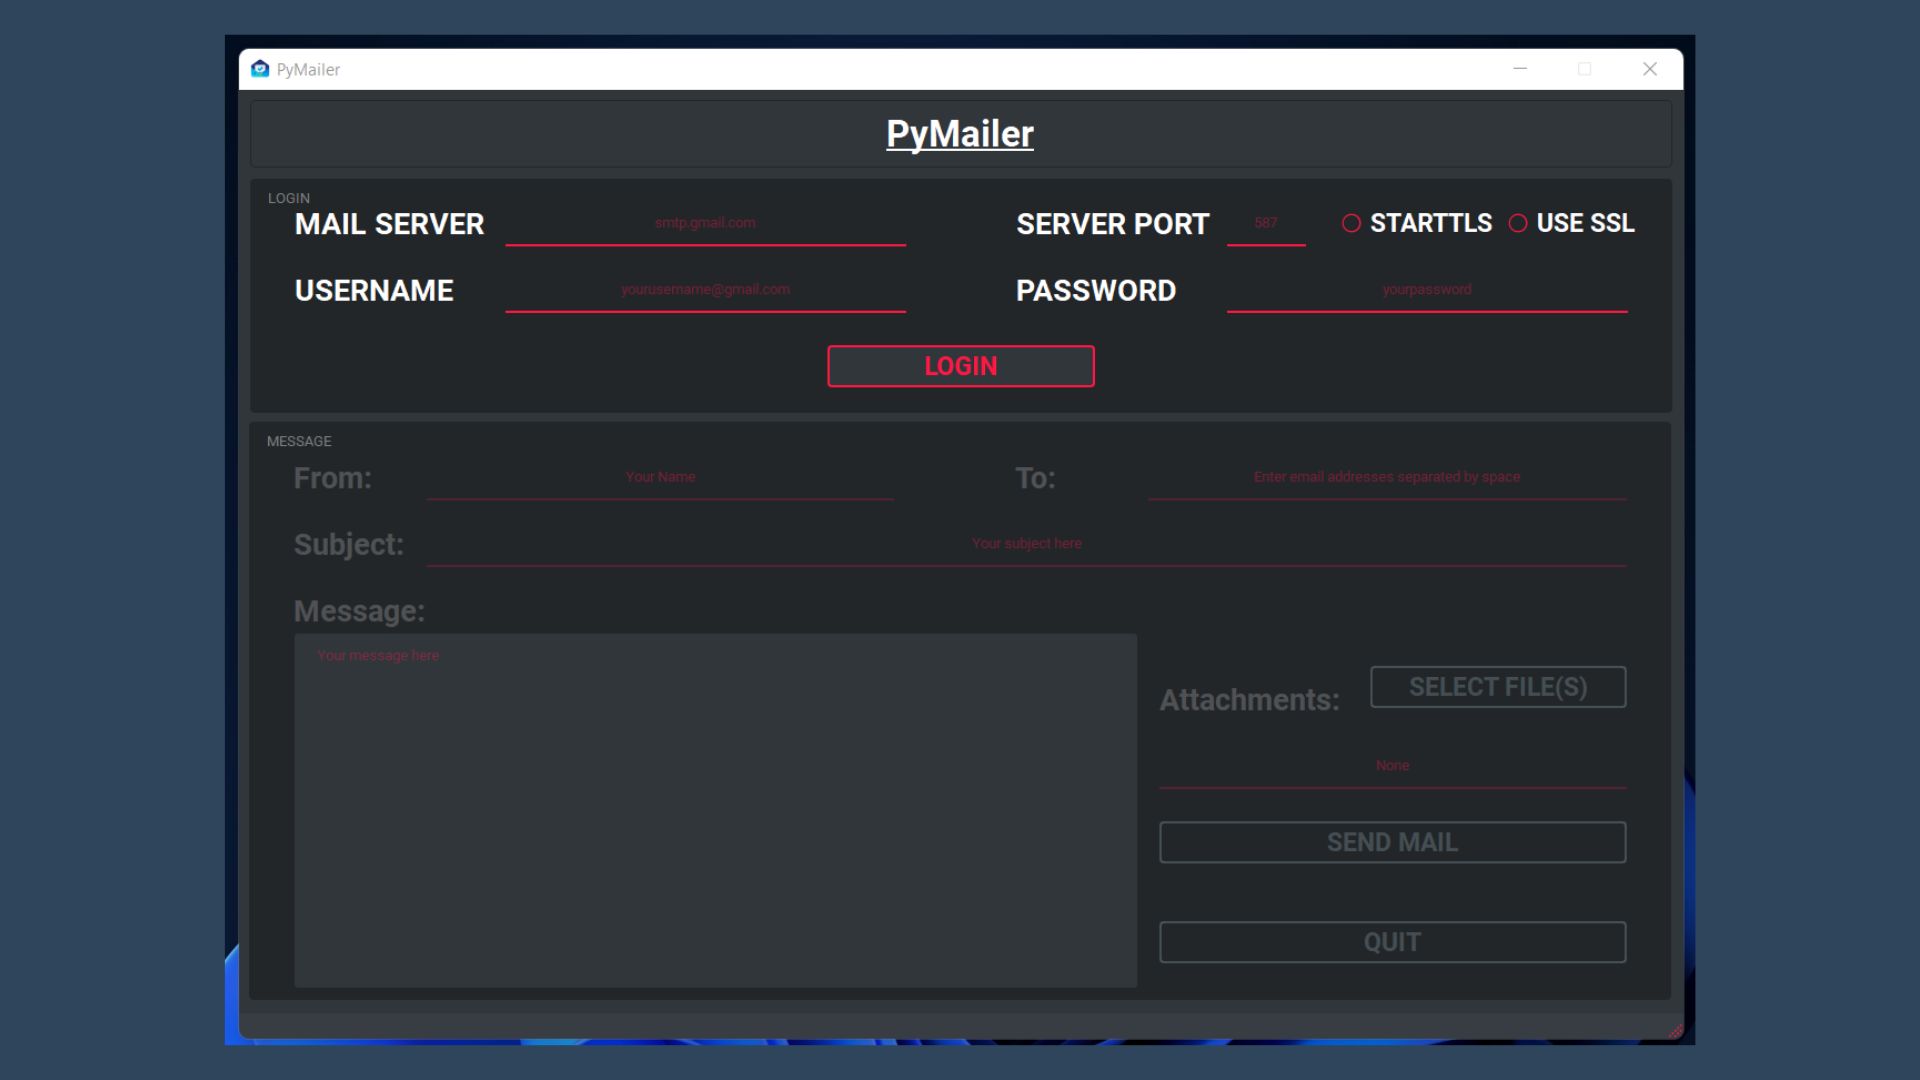Select the USE SSL radio button
This screenshot has height=1080, width=1920.
coord(1571,223)
